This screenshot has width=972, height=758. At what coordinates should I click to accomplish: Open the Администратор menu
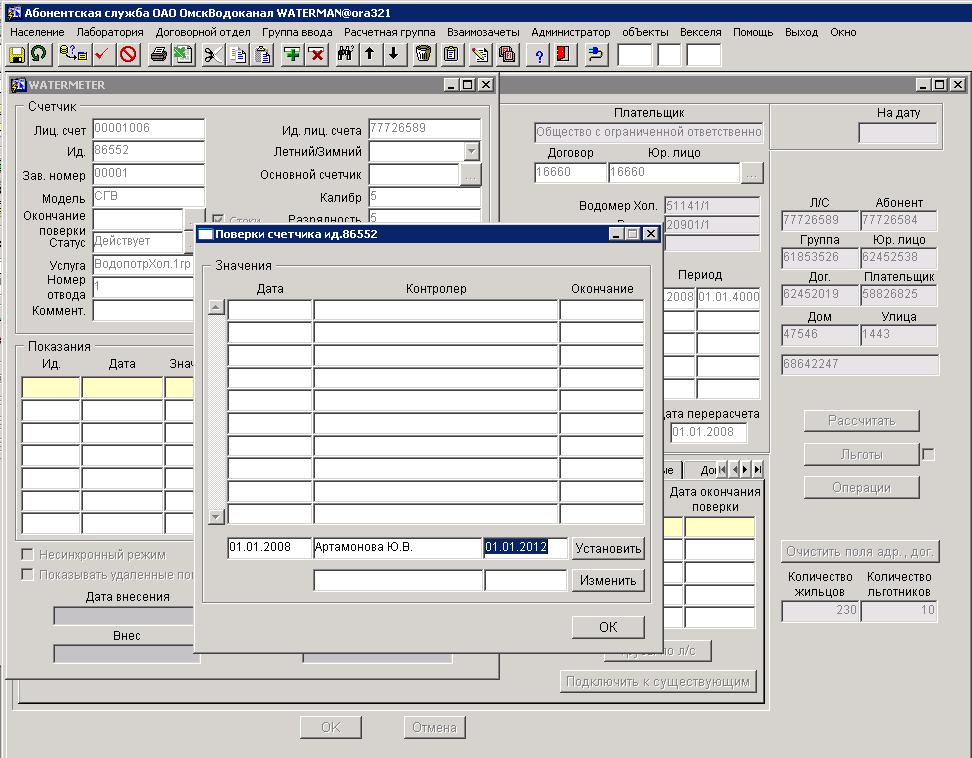[570, 32]
